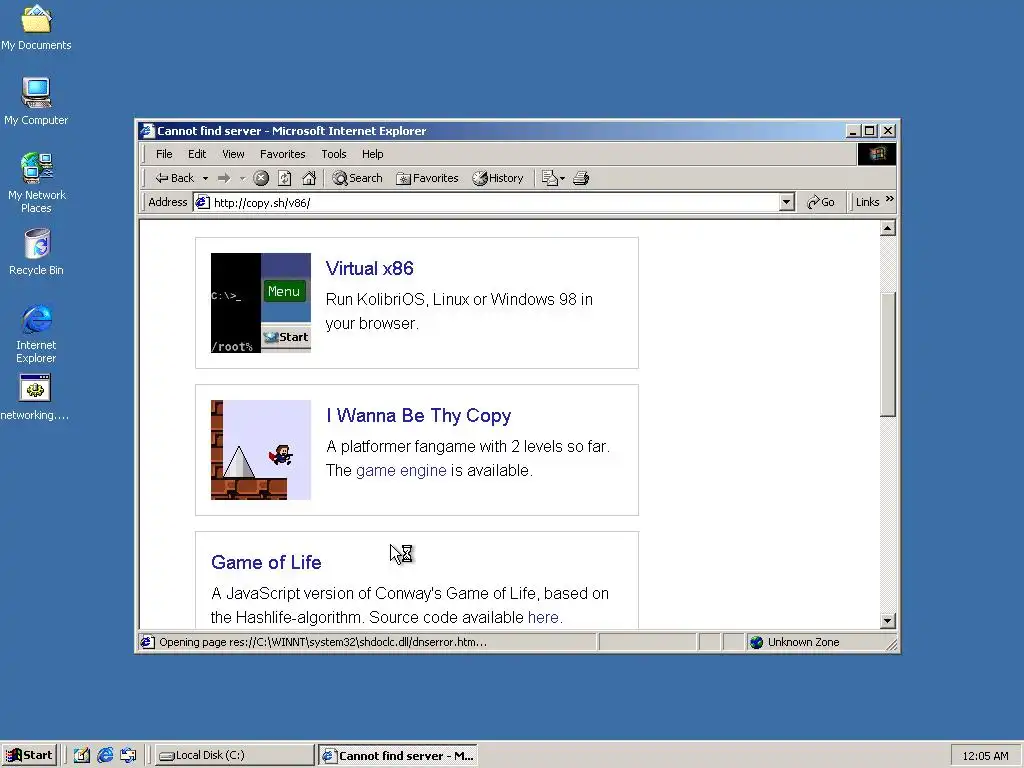Click the Outlook Express quick launch icon
This screenshot has height=768, width=1024.
pos(128,756)
